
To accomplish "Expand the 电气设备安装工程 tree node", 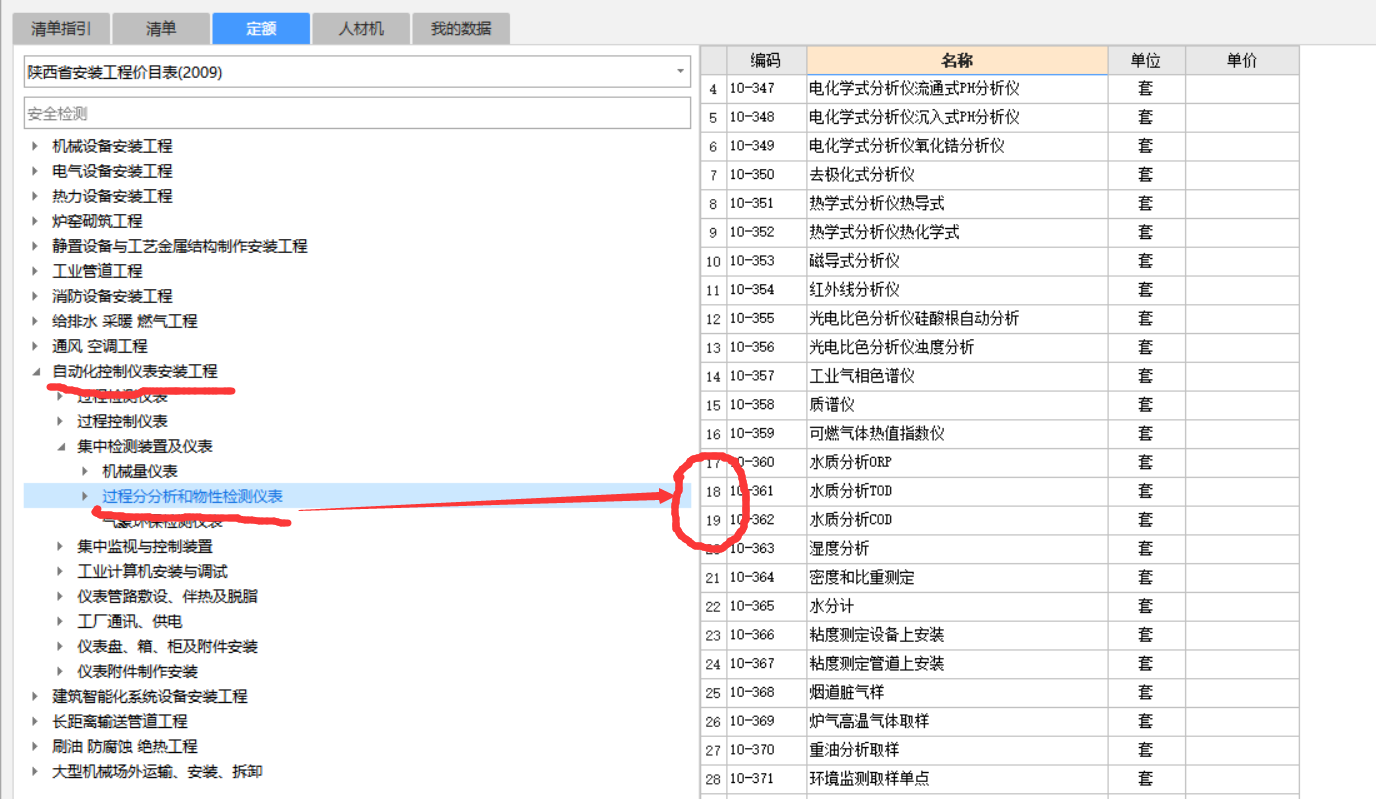I will [35, 171].
